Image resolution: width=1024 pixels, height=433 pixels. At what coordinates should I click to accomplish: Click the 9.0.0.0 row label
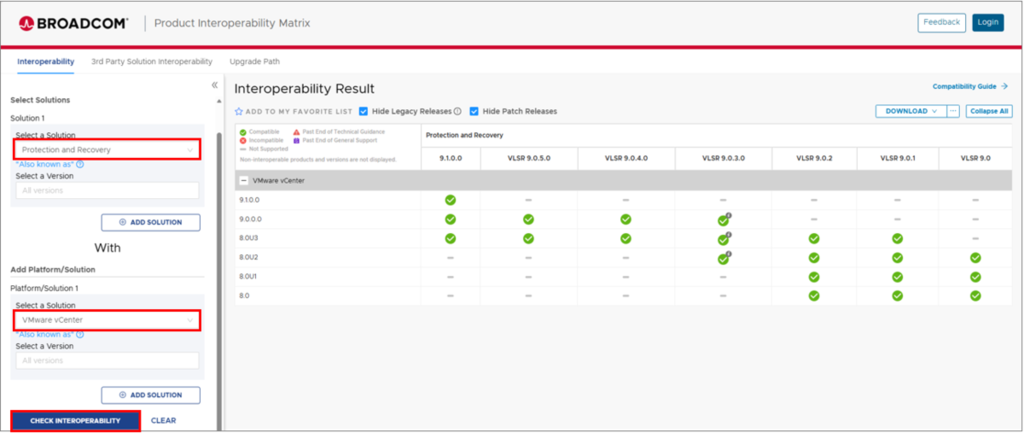click(251, 219)
